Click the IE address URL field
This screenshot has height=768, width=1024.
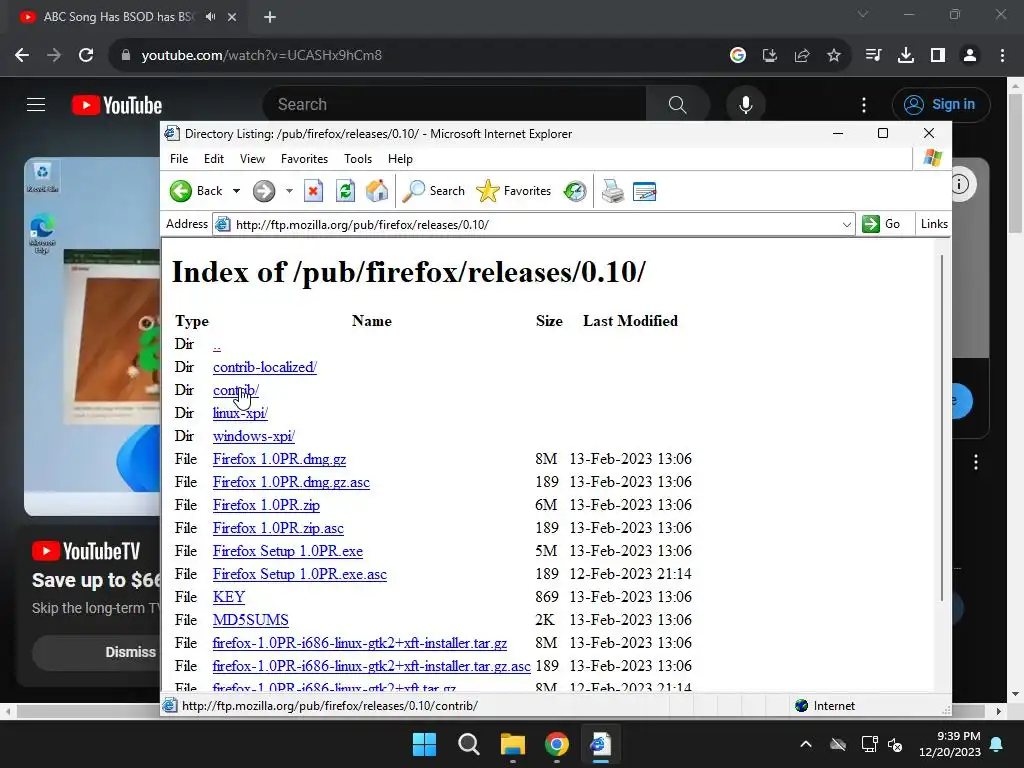coord(533,225)
